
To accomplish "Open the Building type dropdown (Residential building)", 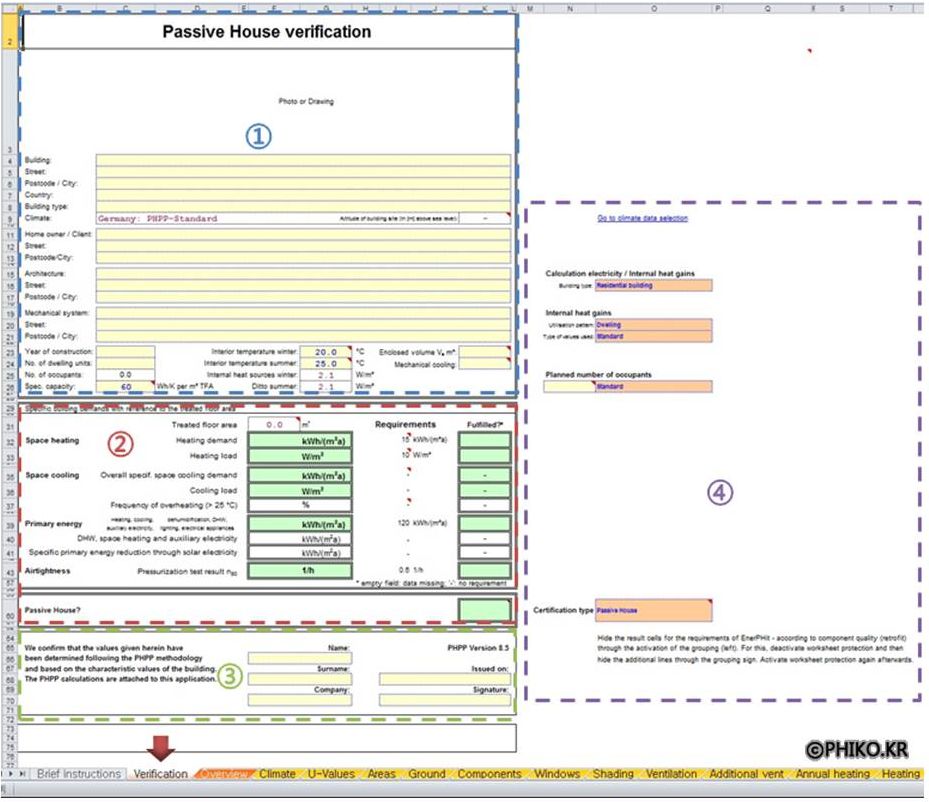I will [653, 285].
